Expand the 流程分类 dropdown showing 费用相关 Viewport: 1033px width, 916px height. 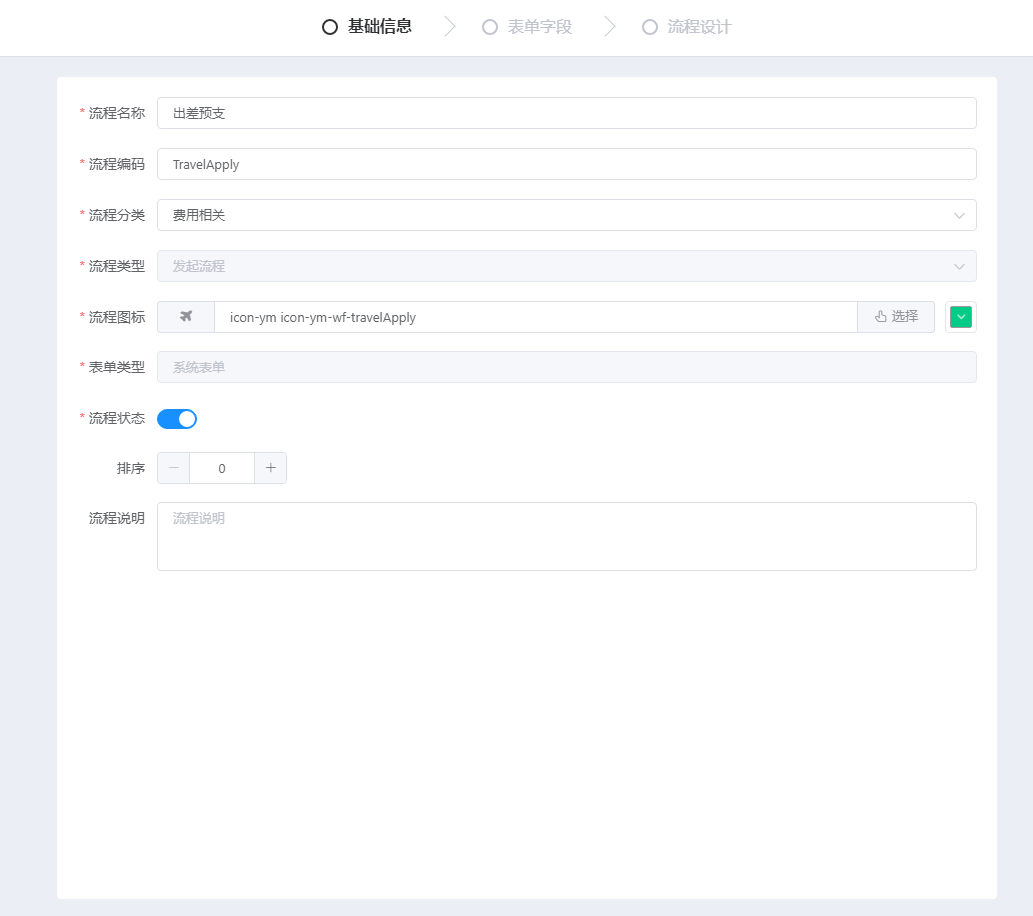coord(567,215)
